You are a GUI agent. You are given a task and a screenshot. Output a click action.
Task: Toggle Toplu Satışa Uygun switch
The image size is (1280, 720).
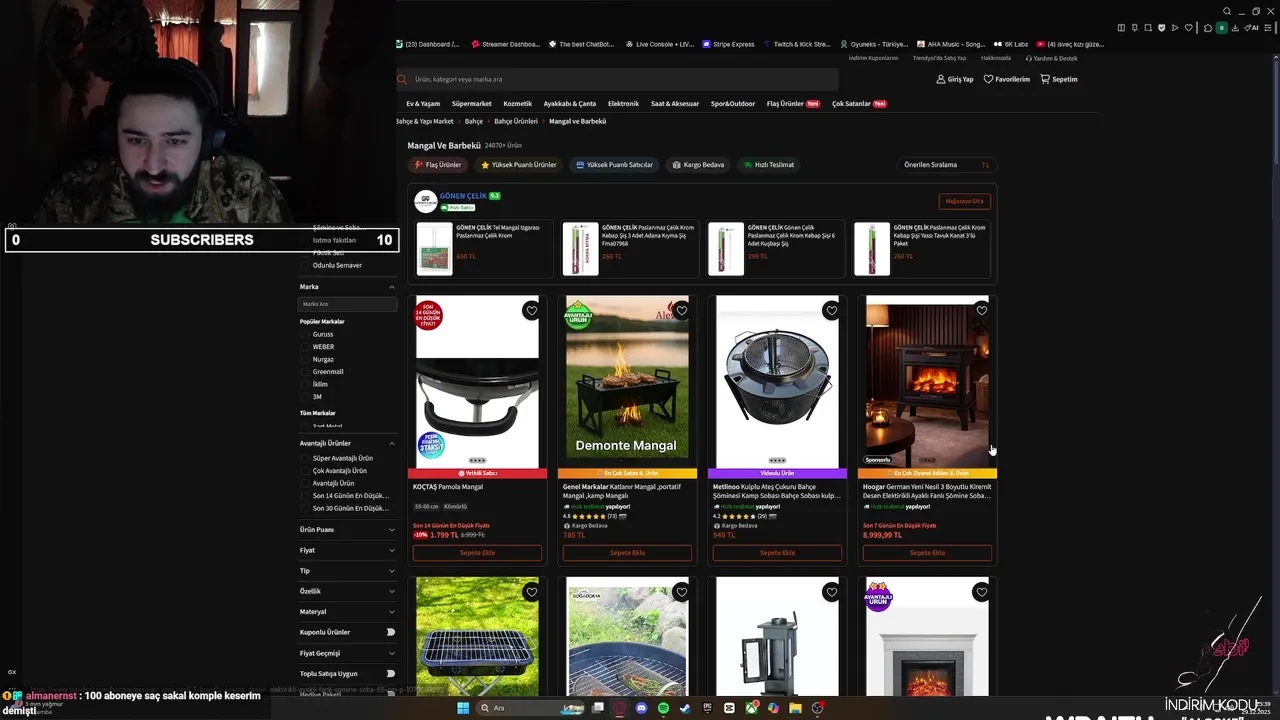coord(390,674)
